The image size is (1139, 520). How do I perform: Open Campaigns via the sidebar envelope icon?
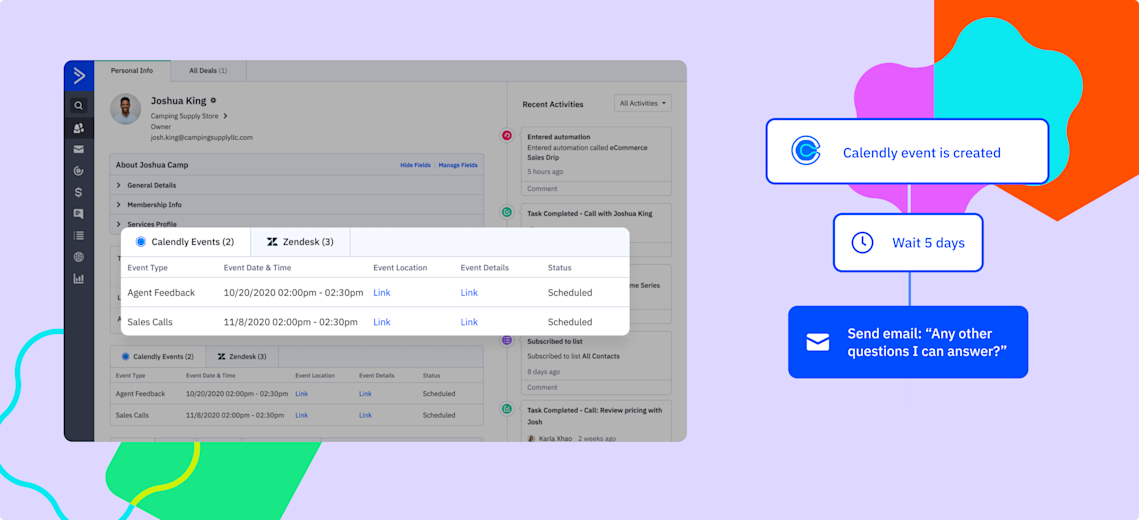click(78, 150)
